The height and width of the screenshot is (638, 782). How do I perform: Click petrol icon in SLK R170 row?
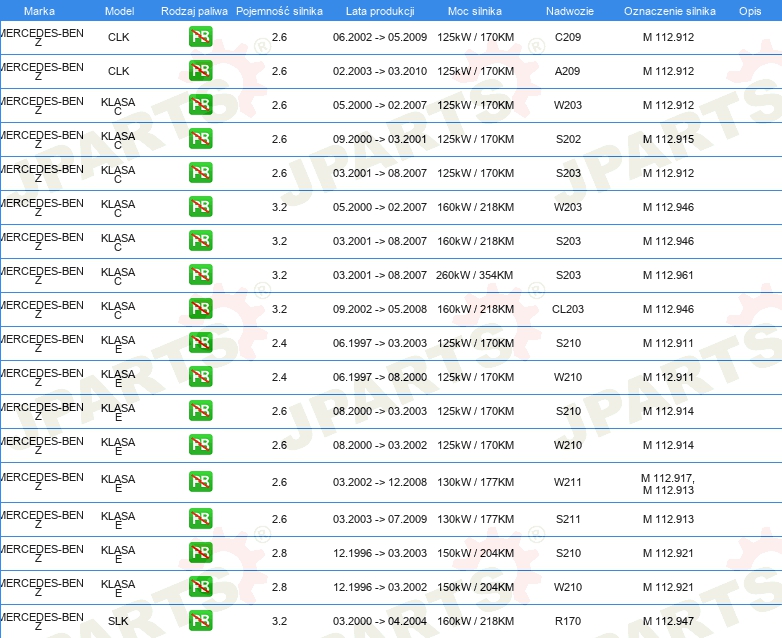[x=200, y=621]
